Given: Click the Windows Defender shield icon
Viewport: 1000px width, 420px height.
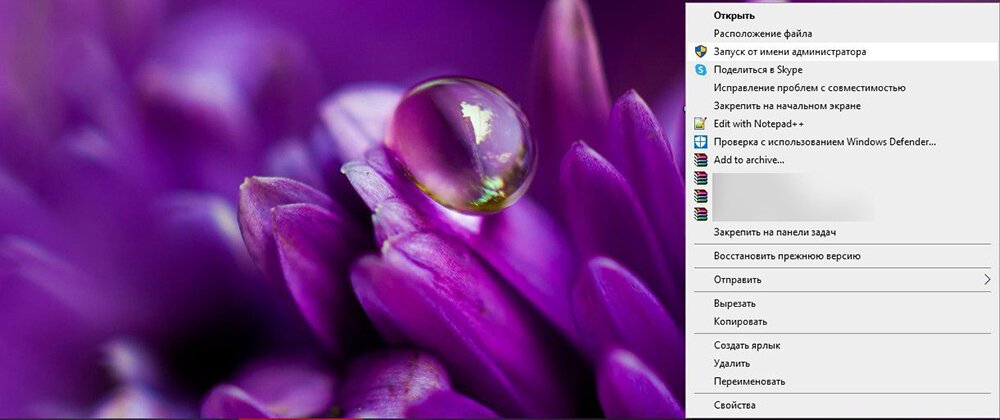Looking at the screenshot, I should click(x=700, y=141).
